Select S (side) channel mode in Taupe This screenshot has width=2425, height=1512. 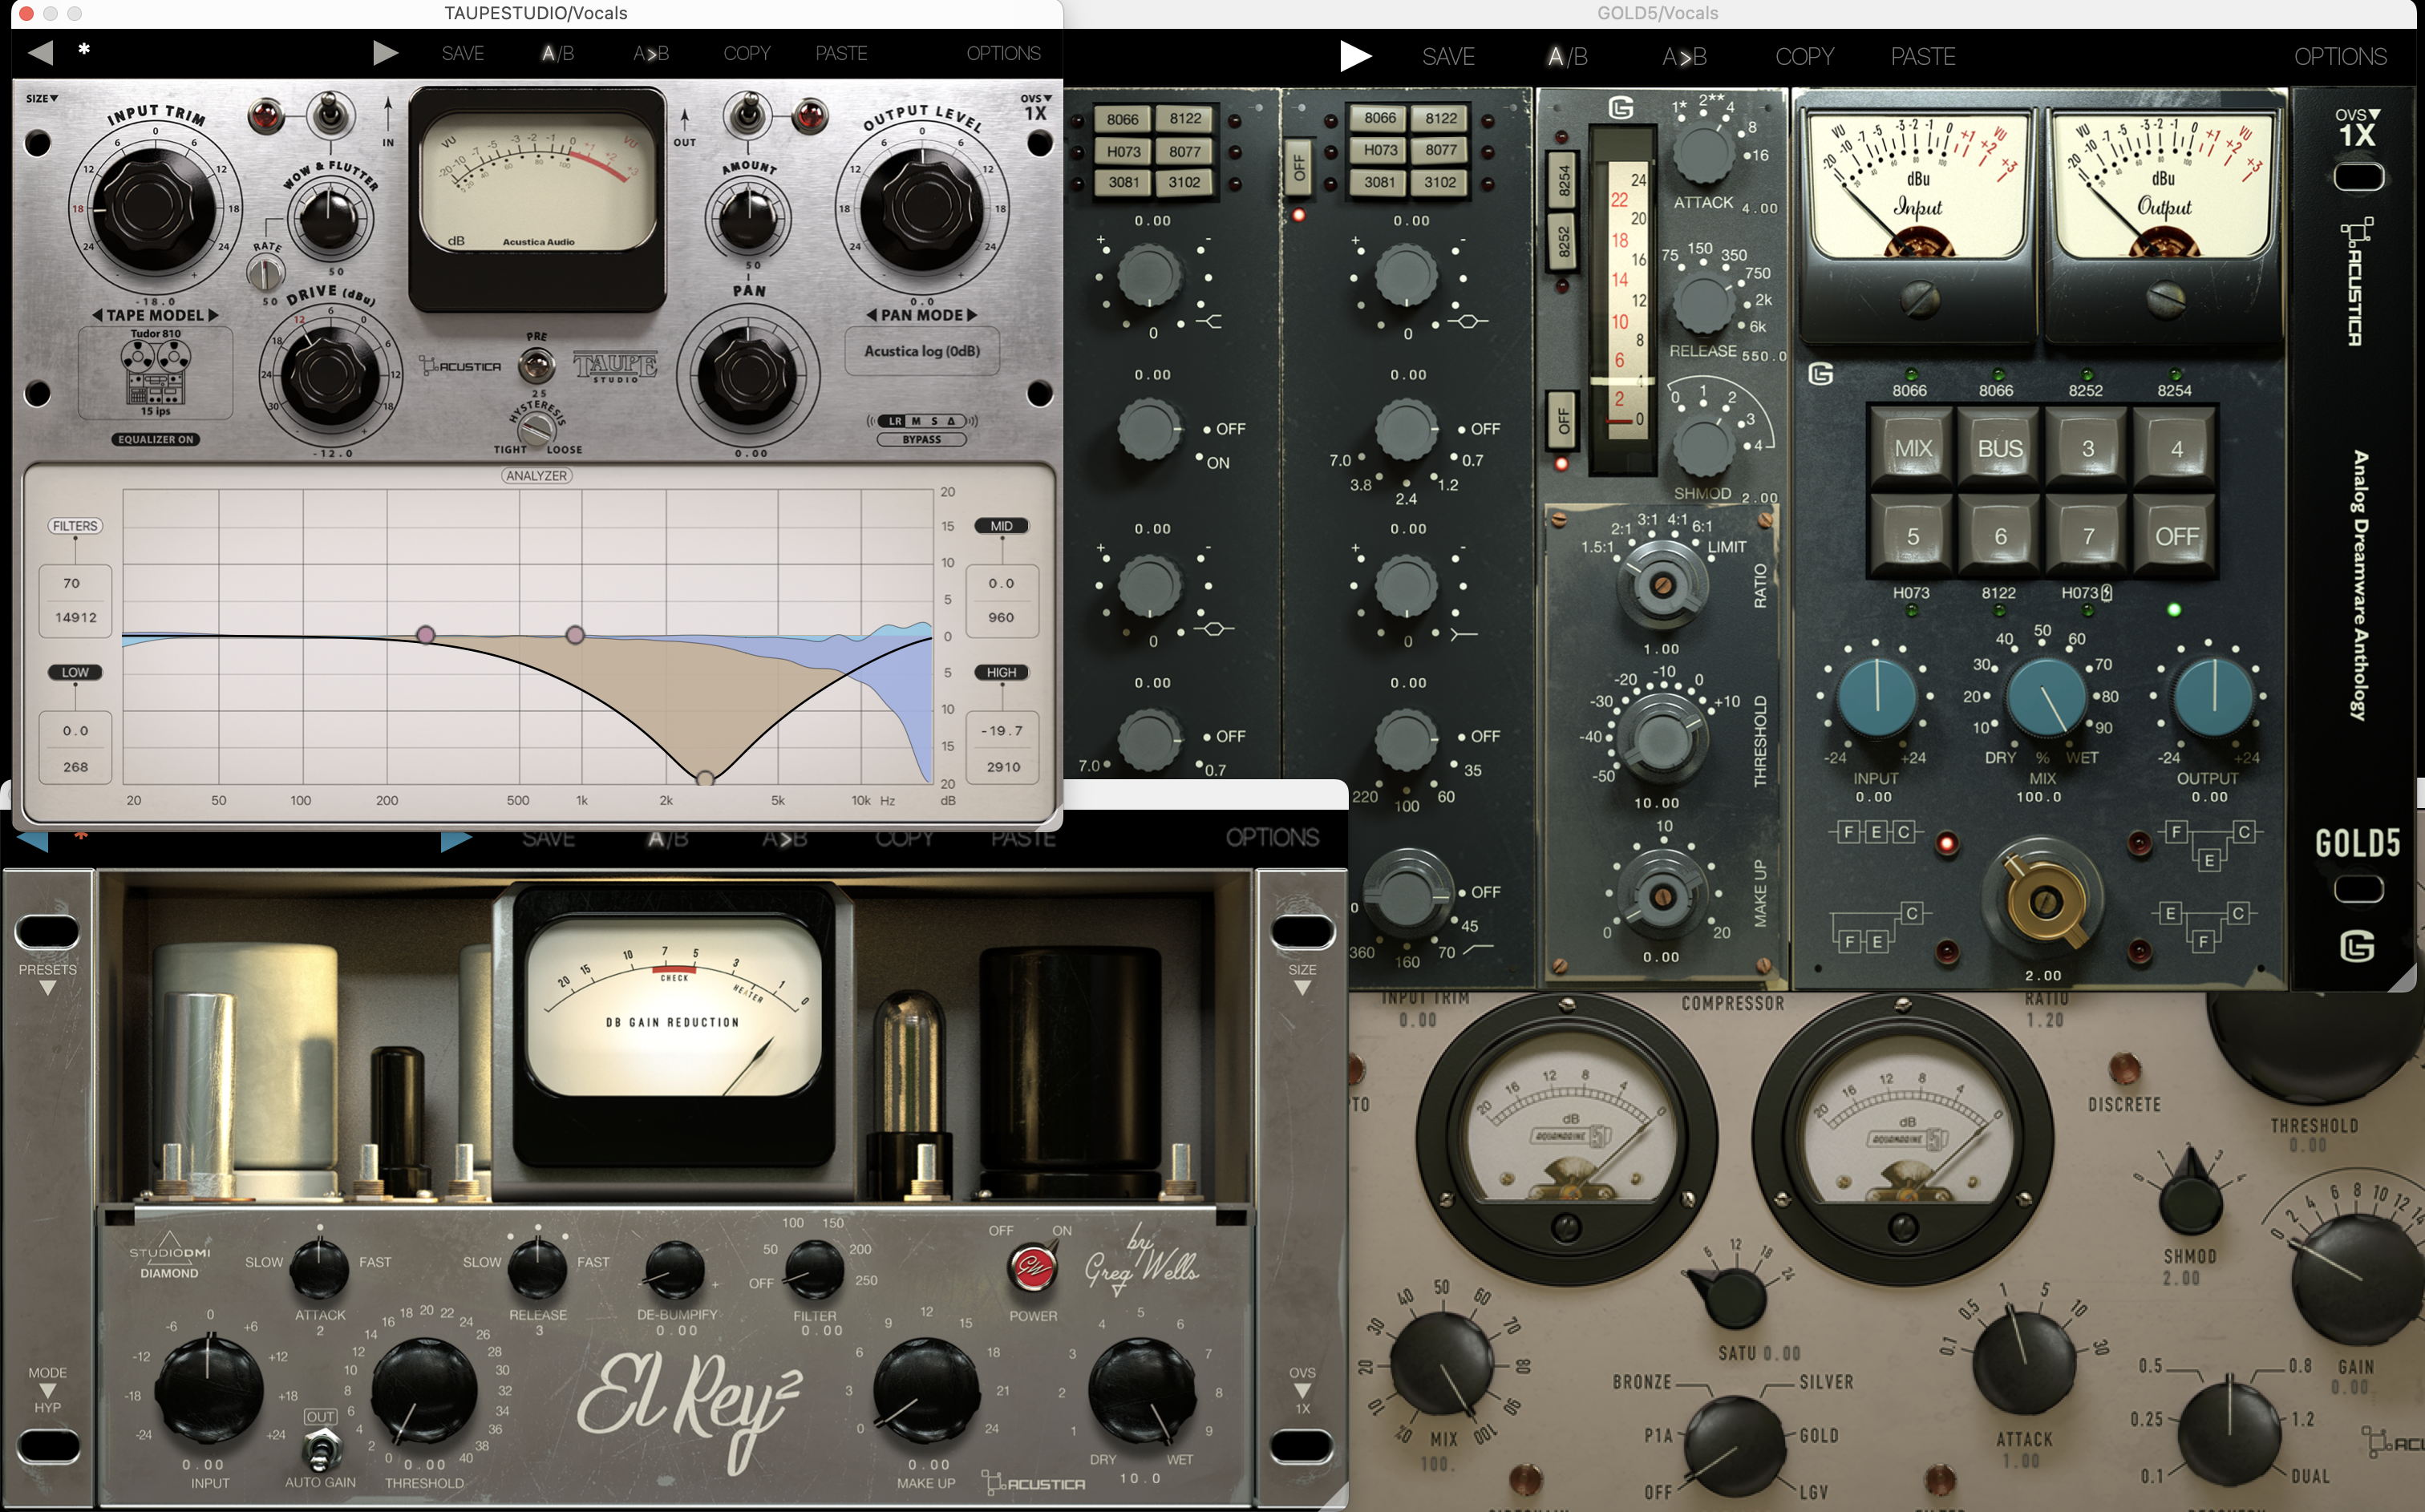click(x=934, y=421)
